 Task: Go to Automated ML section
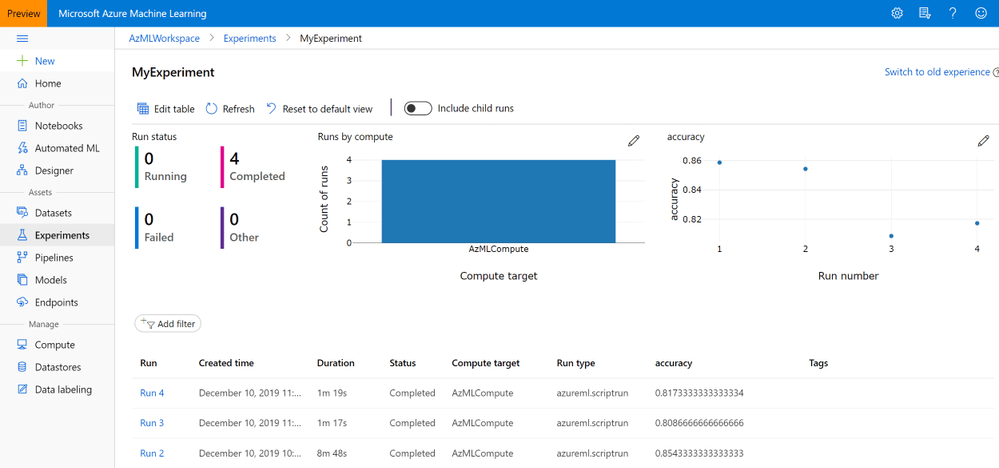tap(68, 148)
